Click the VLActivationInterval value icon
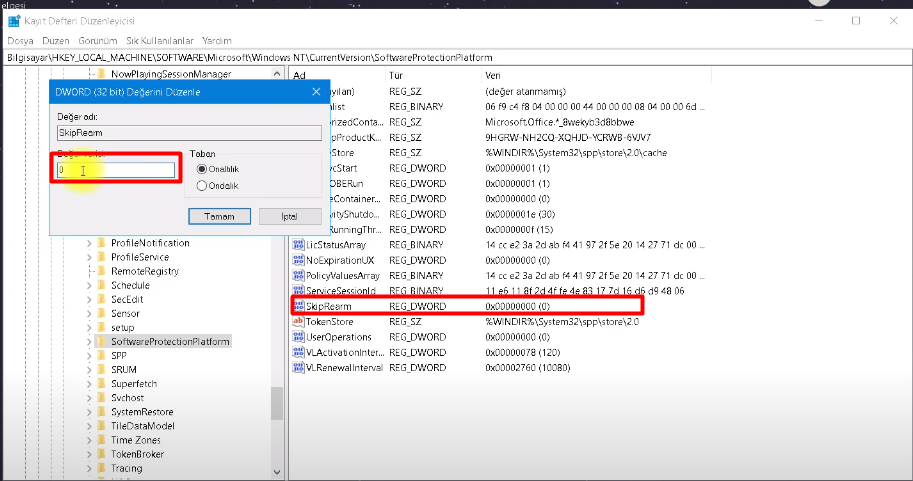 298,352
